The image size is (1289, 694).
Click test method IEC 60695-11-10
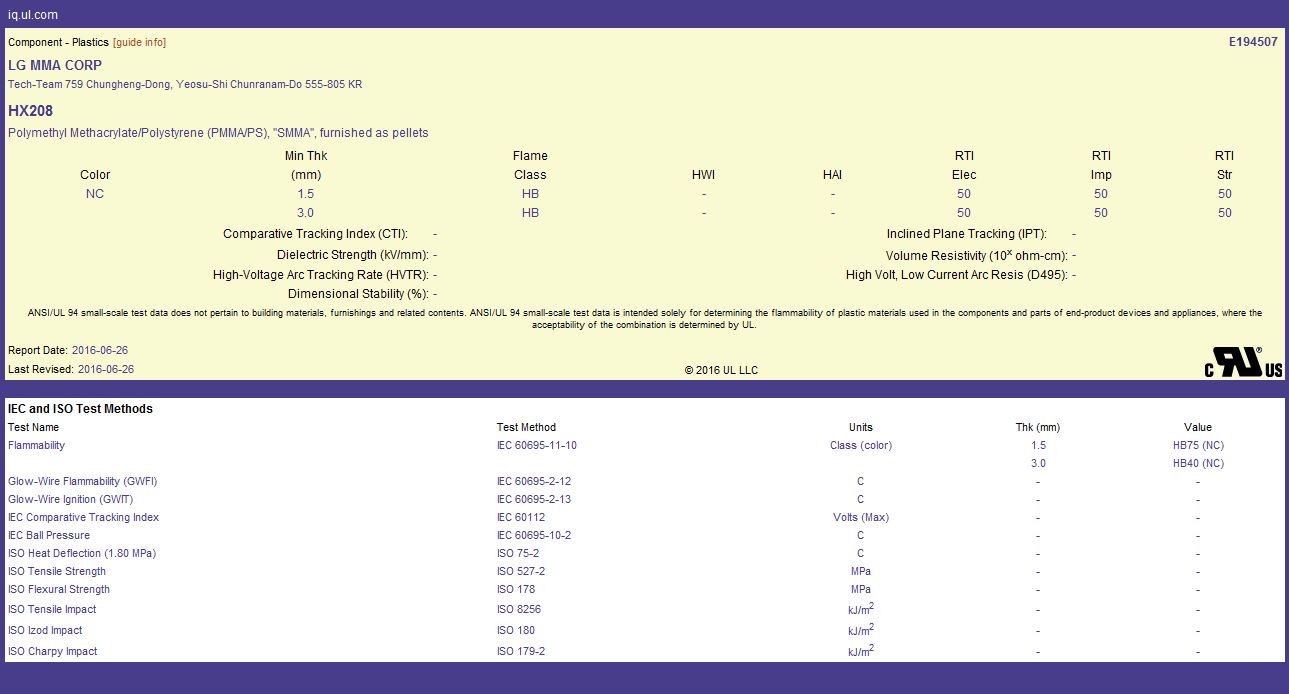[537, 445]
